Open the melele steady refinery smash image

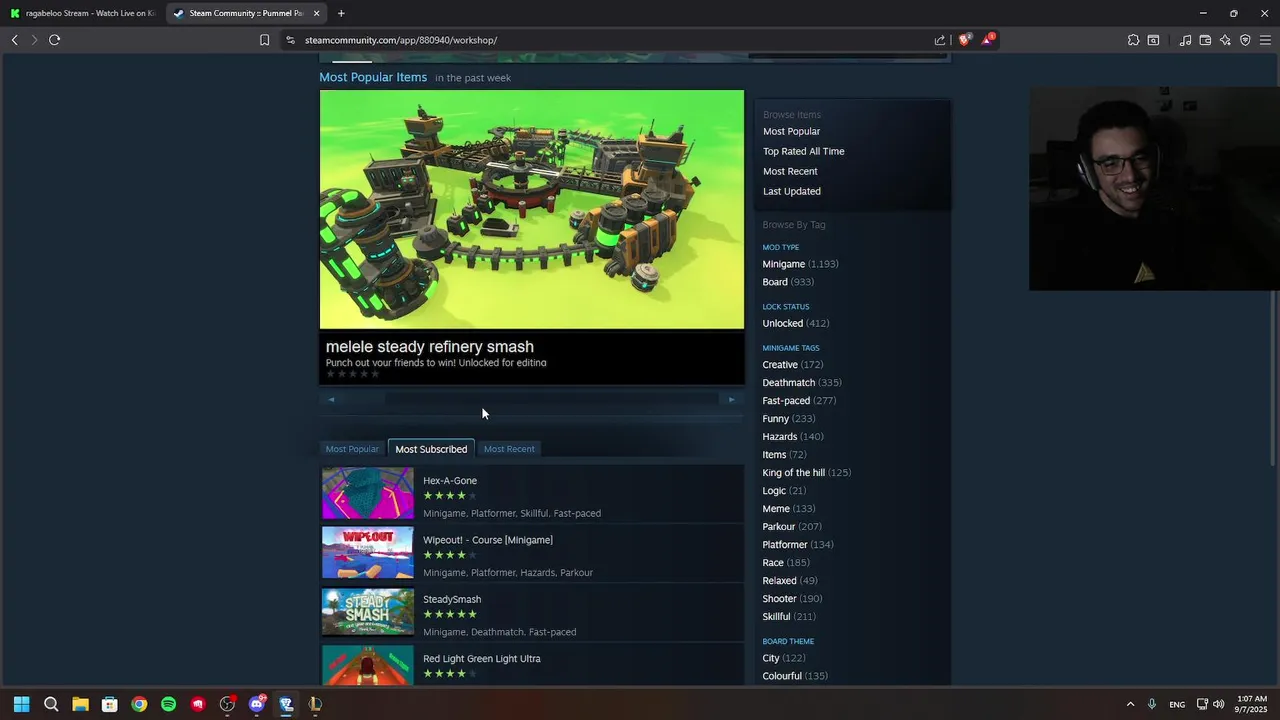pyautogui.click(x=532, y=209)
